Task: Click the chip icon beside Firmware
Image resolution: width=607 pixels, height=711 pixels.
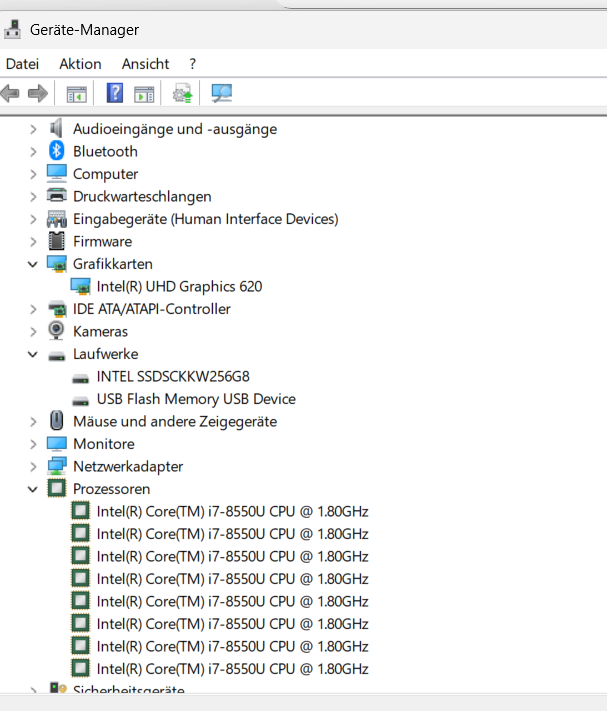Action: click(x=57, y=241)
